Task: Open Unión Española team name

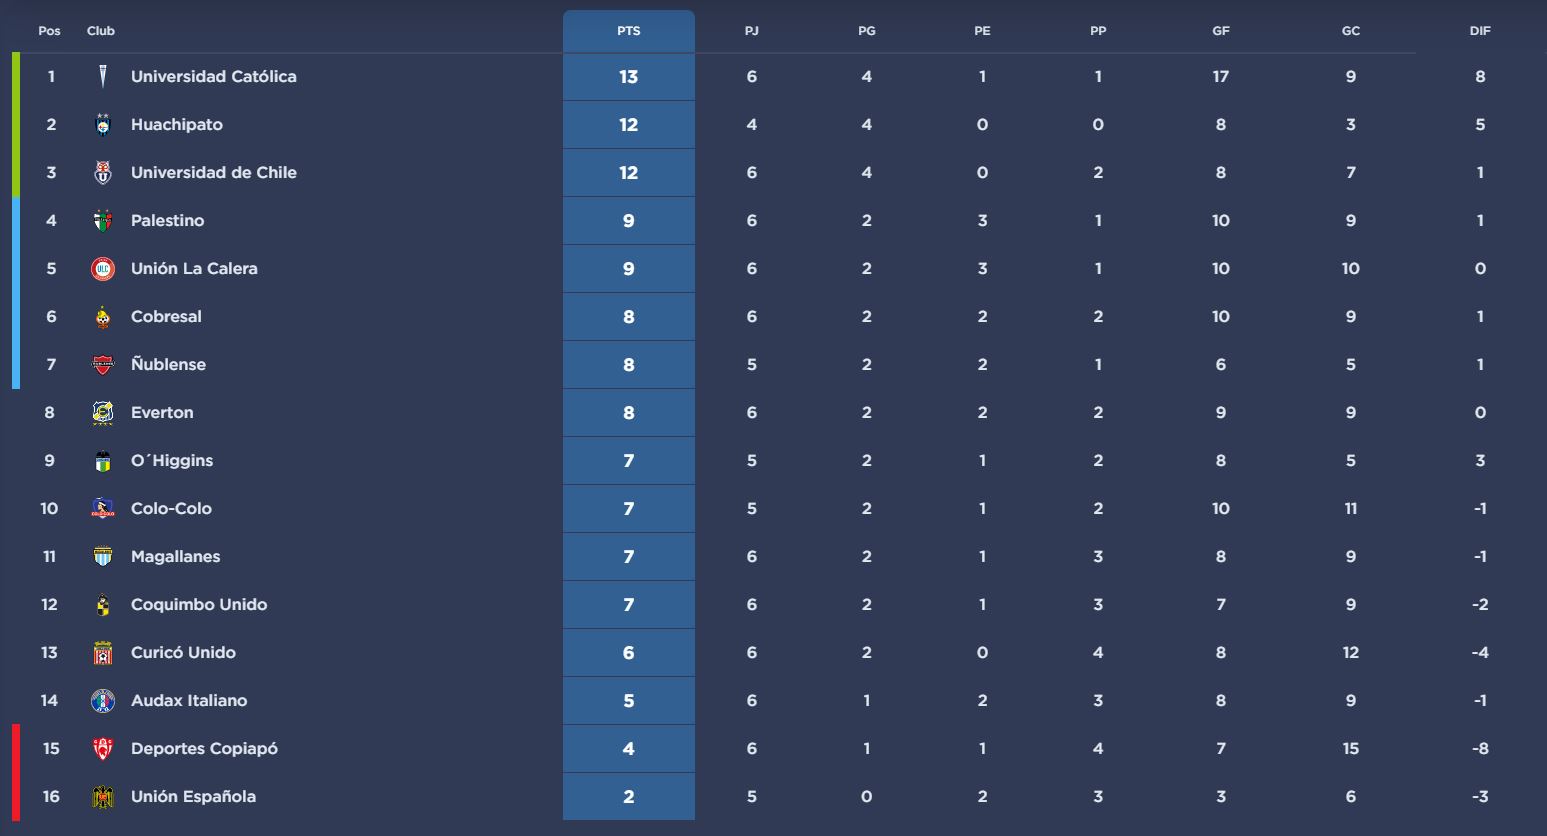Action: pyautogui.click(x=193, y=797)
